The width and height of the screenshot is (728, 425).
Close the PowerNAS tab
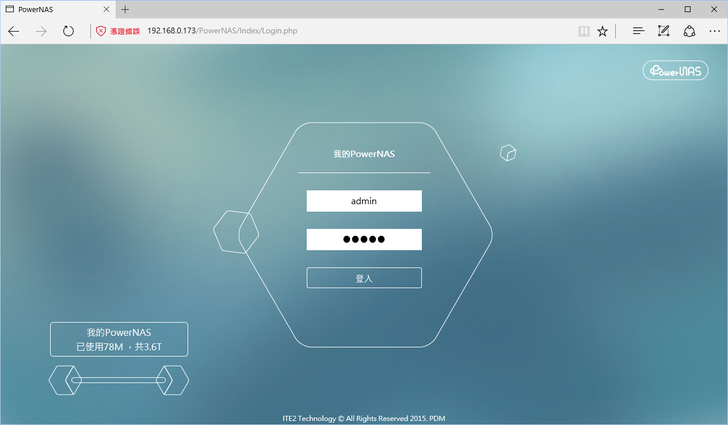(106, 9)
